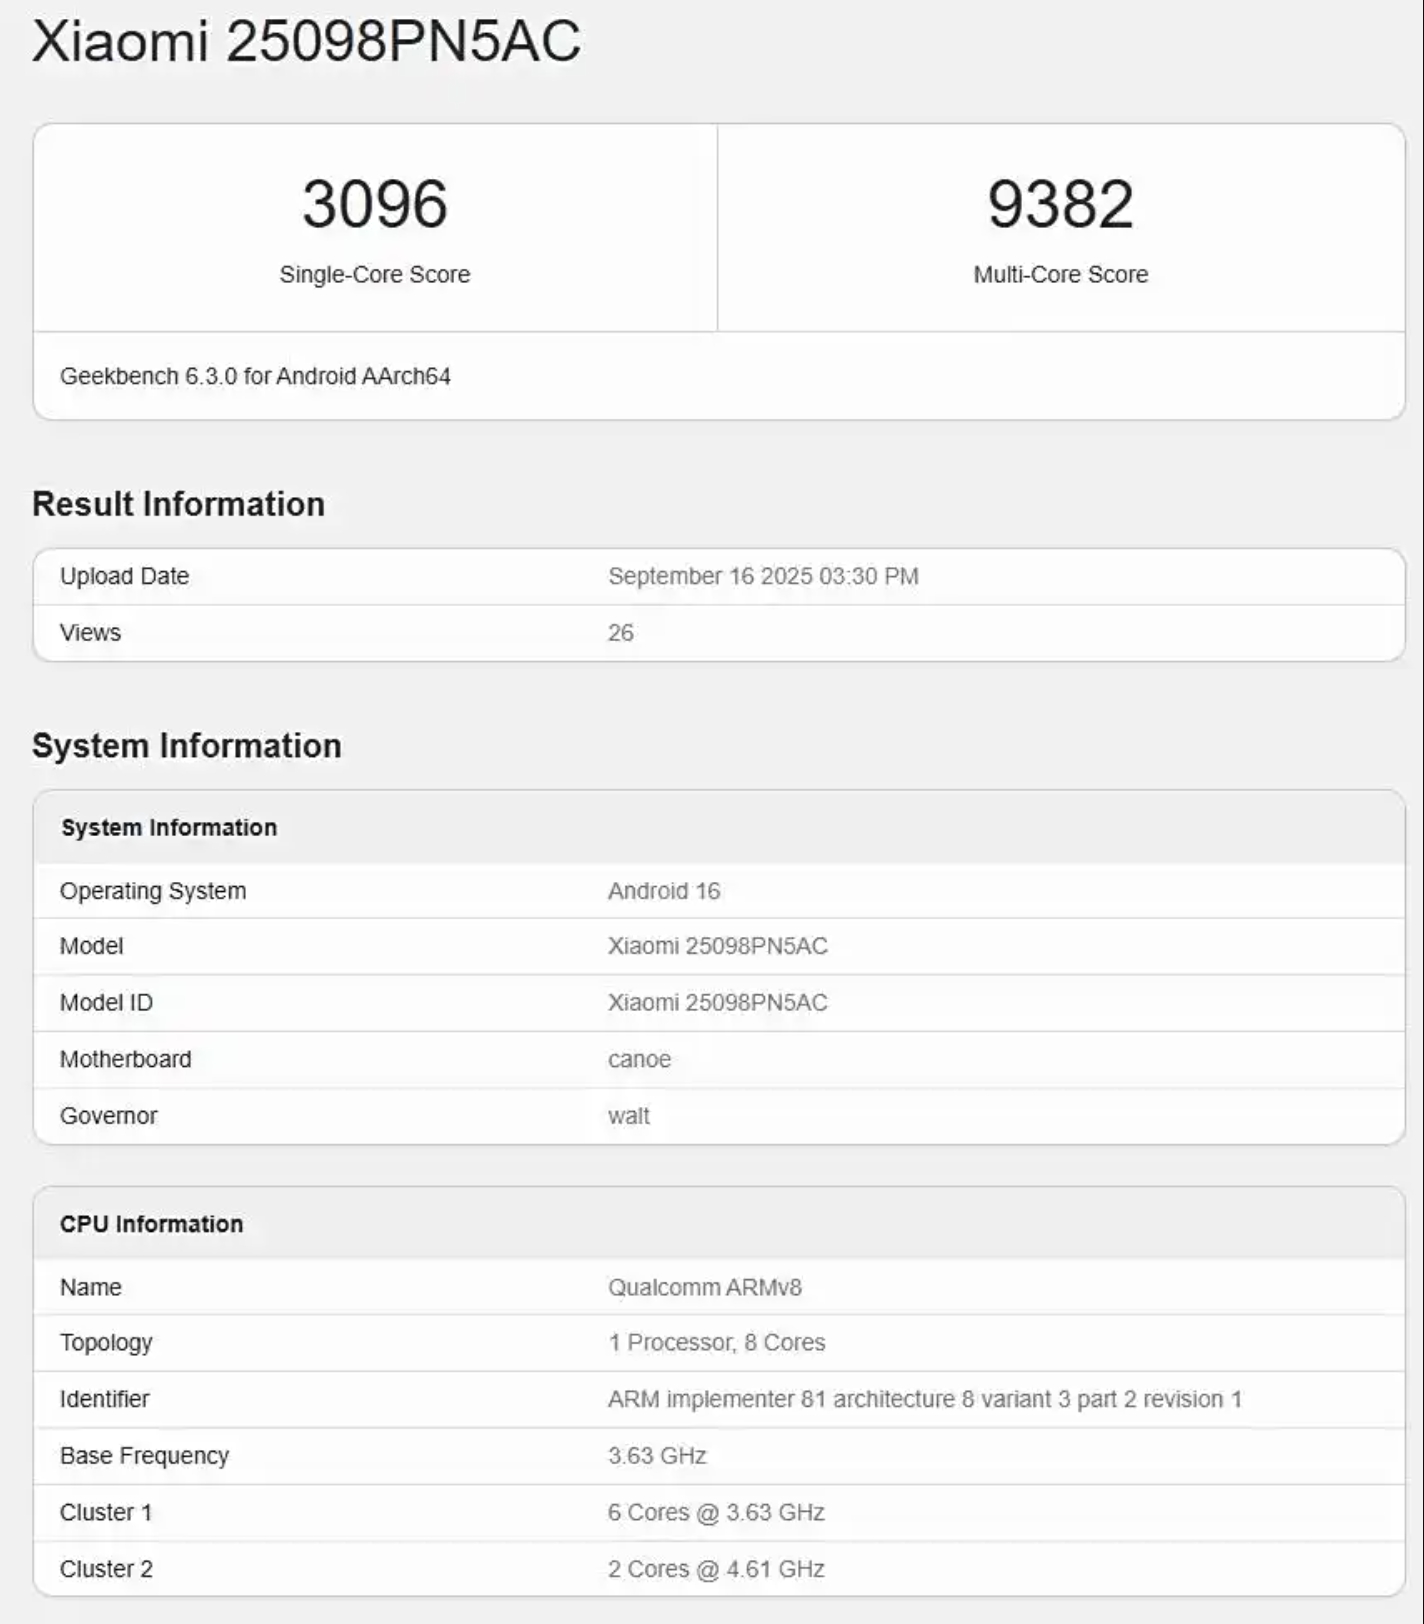This screenshot has width=1424, height=1624.
Task: Click the Views label
Action: click(90, 632)
